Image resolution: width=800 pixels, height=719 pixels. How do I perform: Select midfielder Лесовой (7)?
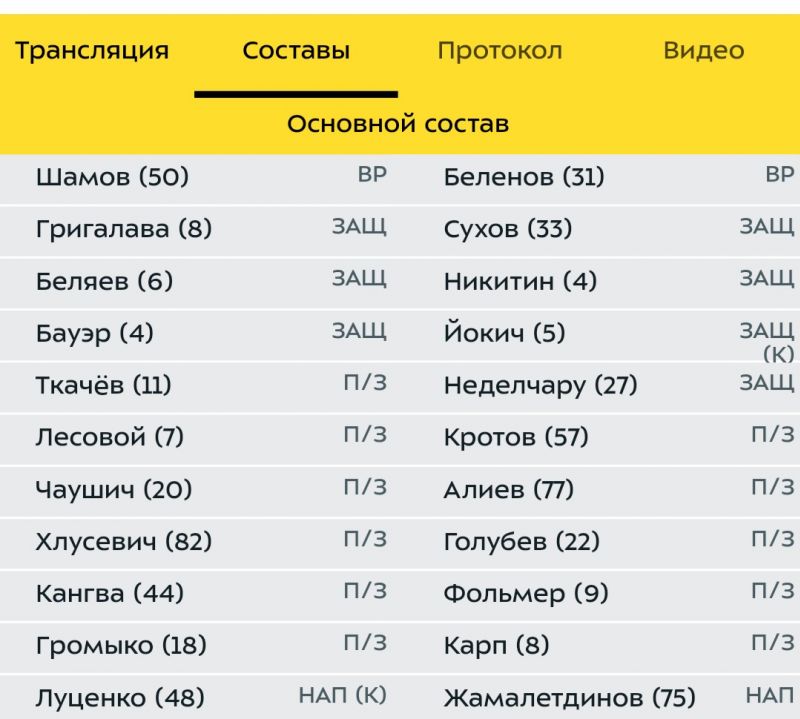pos(110,437)
